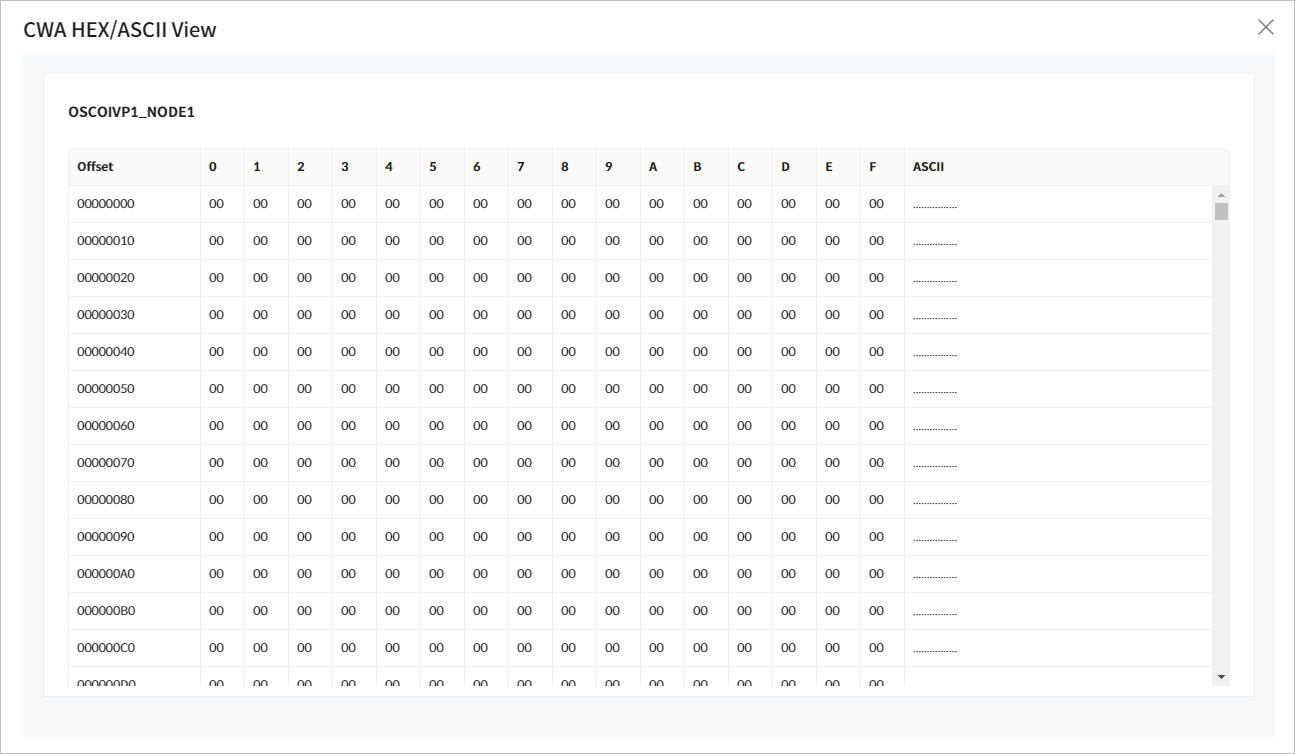This screenshot has height=754, width=1295.
Task: Click ASCII text of row 00000020
Action: [935, 279]
